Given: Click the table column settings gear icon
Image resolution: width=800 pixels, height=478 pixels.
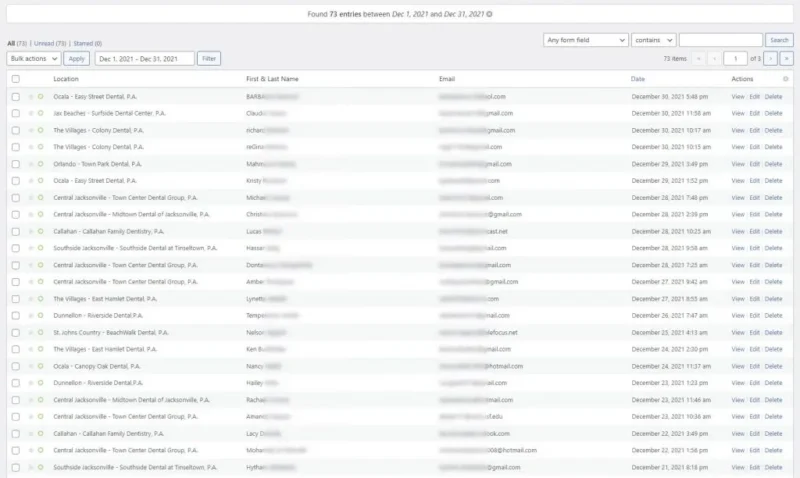Looking at the screenshot, I should [x=786, y=78].
